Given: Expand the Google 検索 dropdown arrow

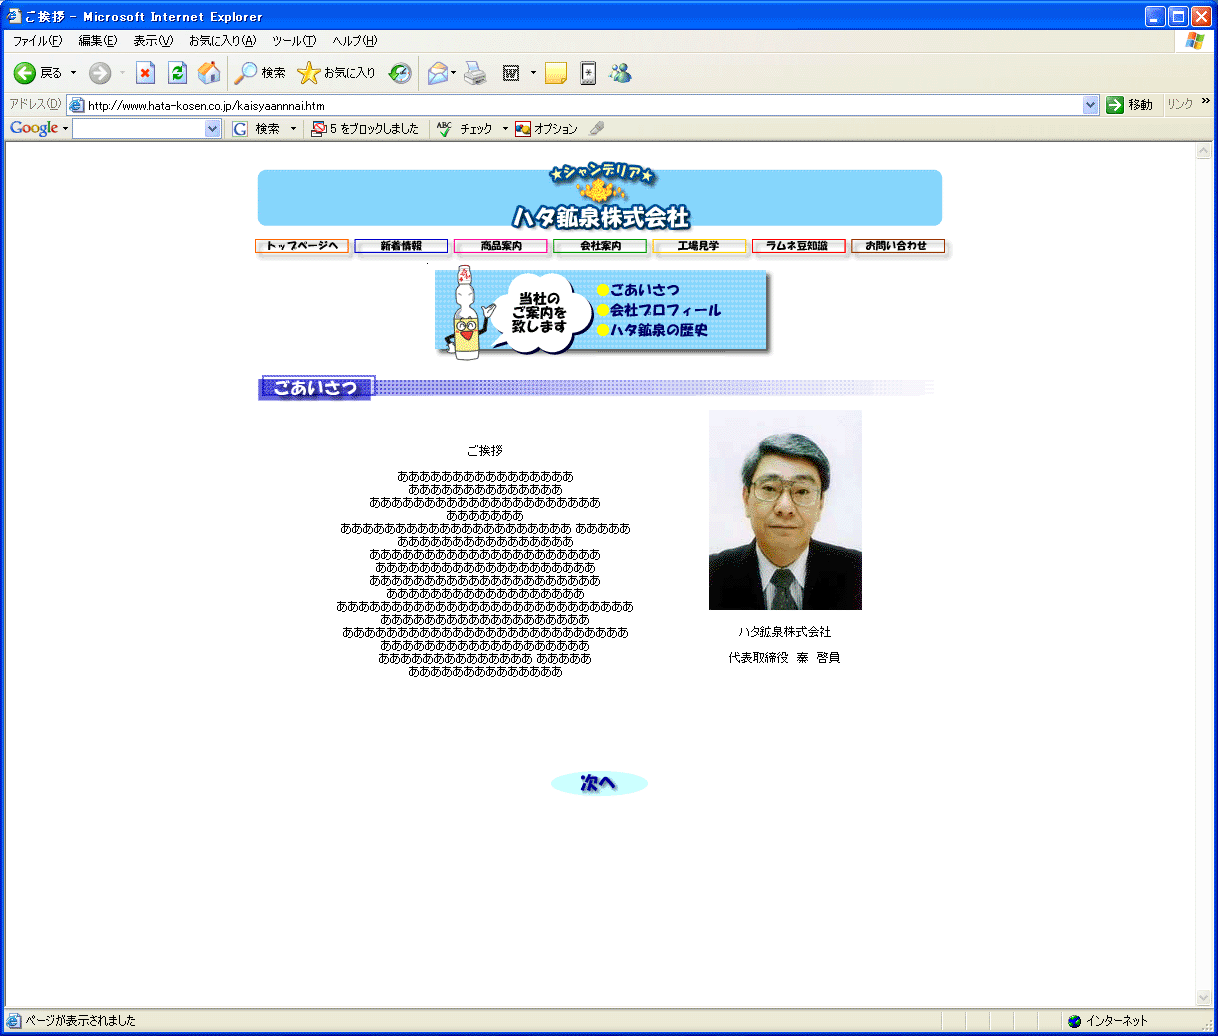Looking at the screenshot, I should point(293,129).
